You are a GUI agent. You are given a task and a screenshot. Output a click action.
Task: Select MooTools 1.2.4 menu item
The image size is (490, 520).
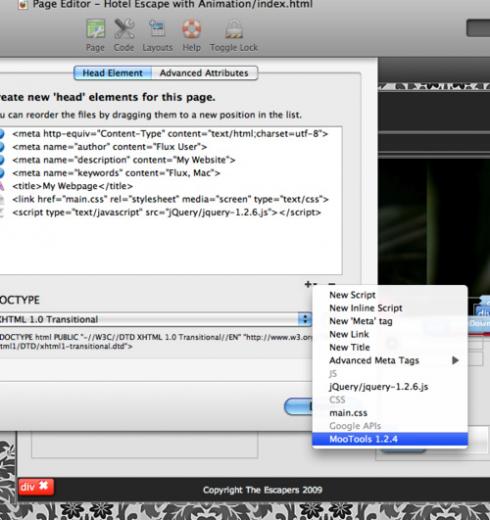pos(390,439)
